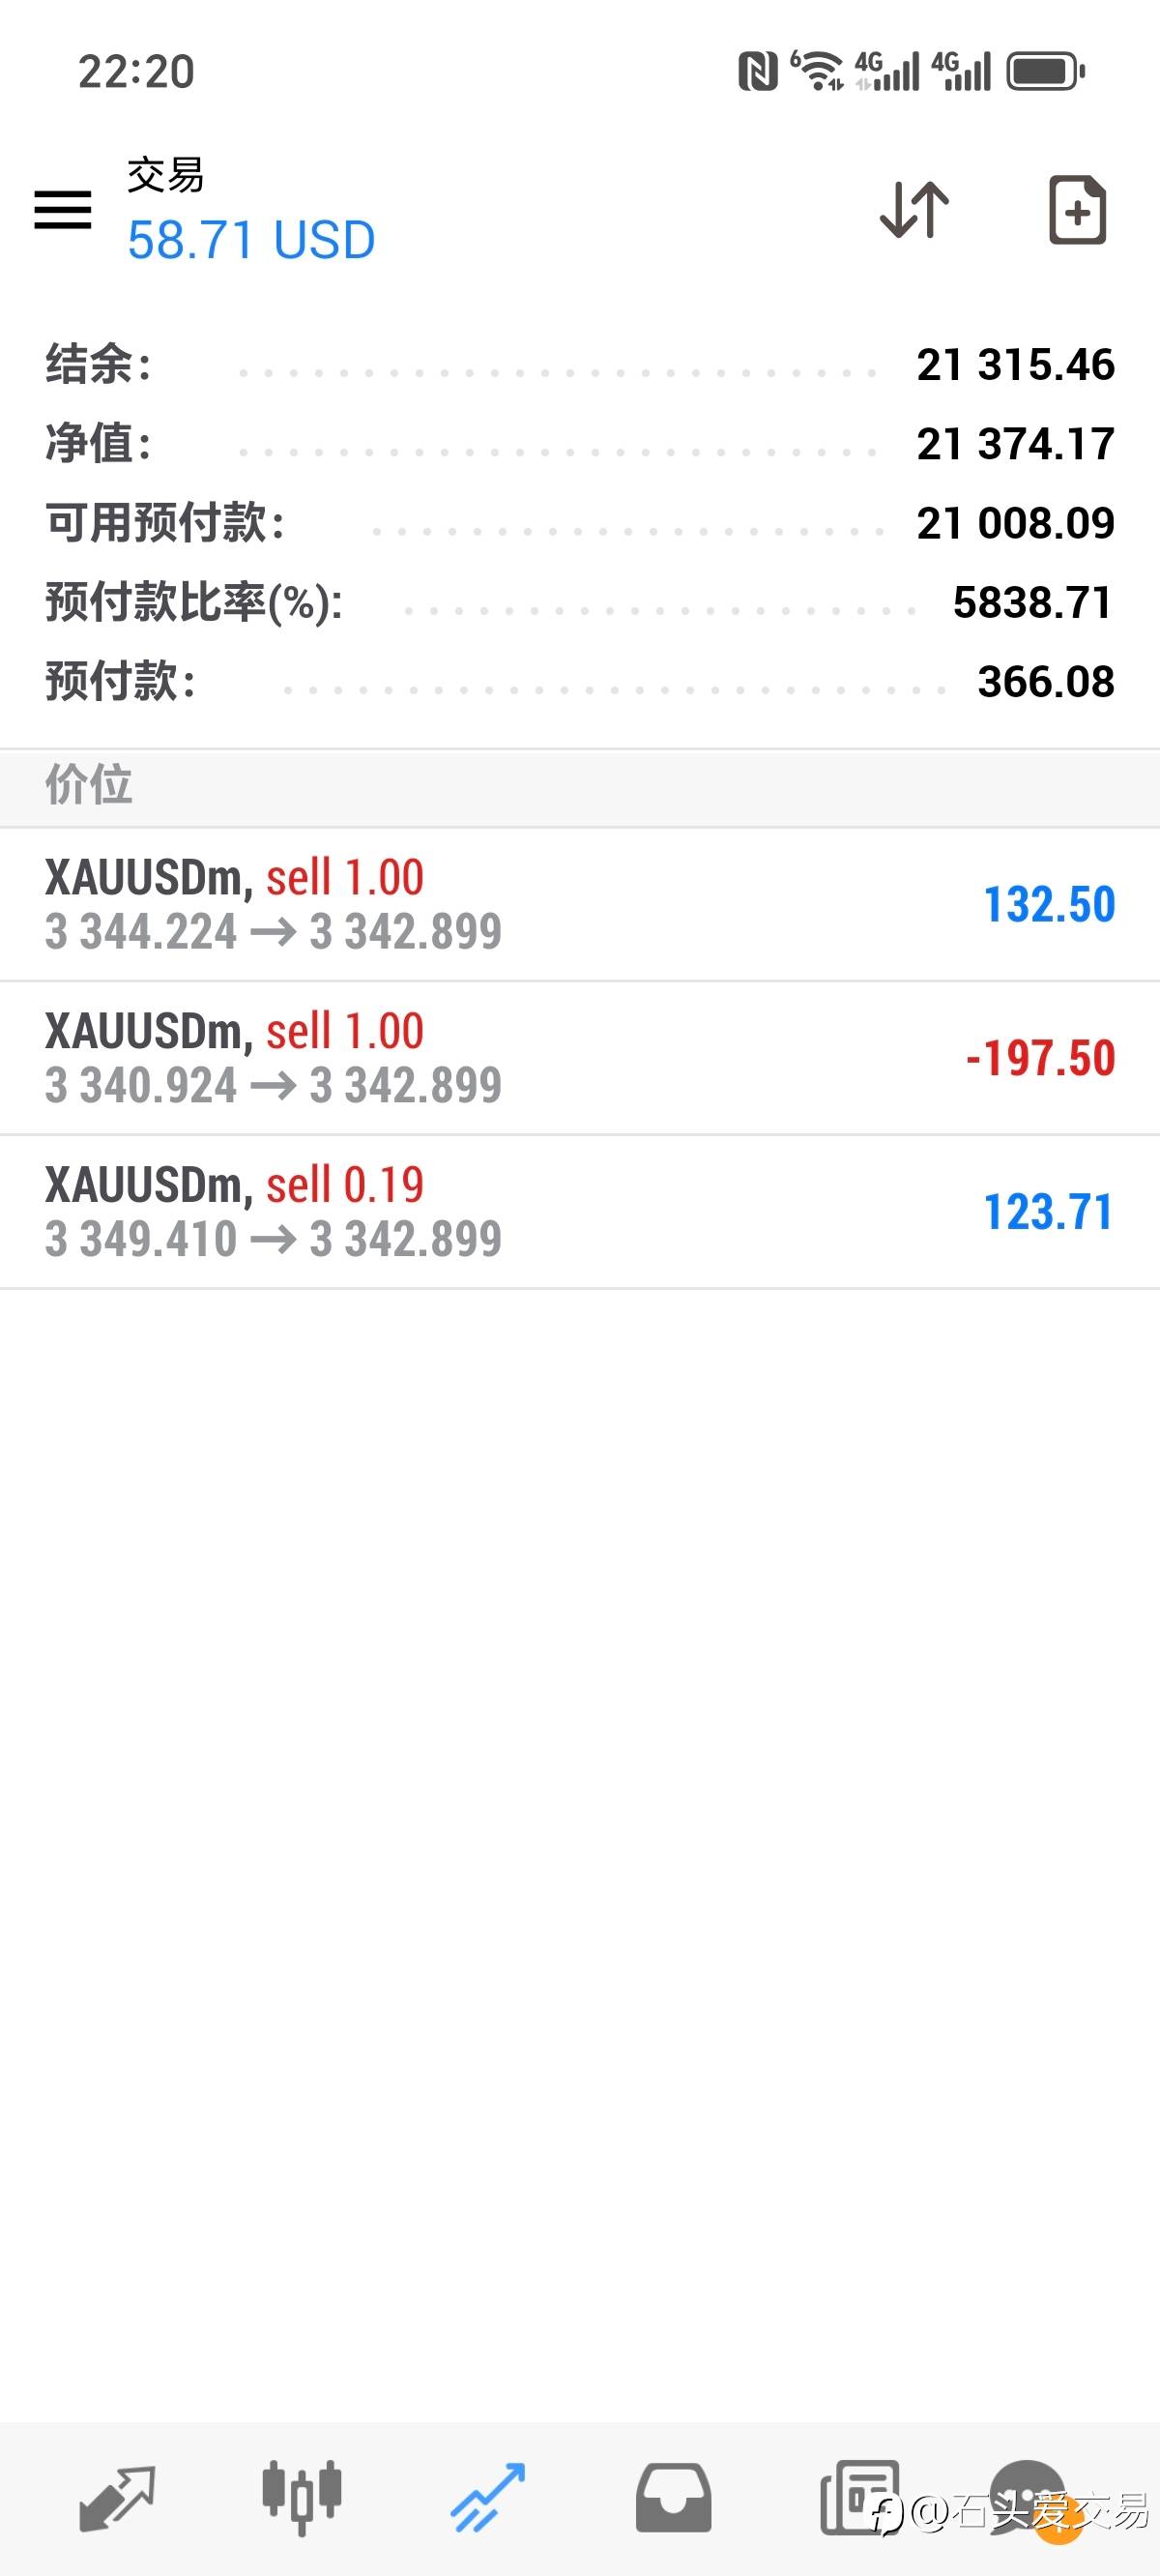This screenshot has width=1160, height=2576.
Task: Expand the XAUUSDm position losing -197.50
Action: point(580,1058)
